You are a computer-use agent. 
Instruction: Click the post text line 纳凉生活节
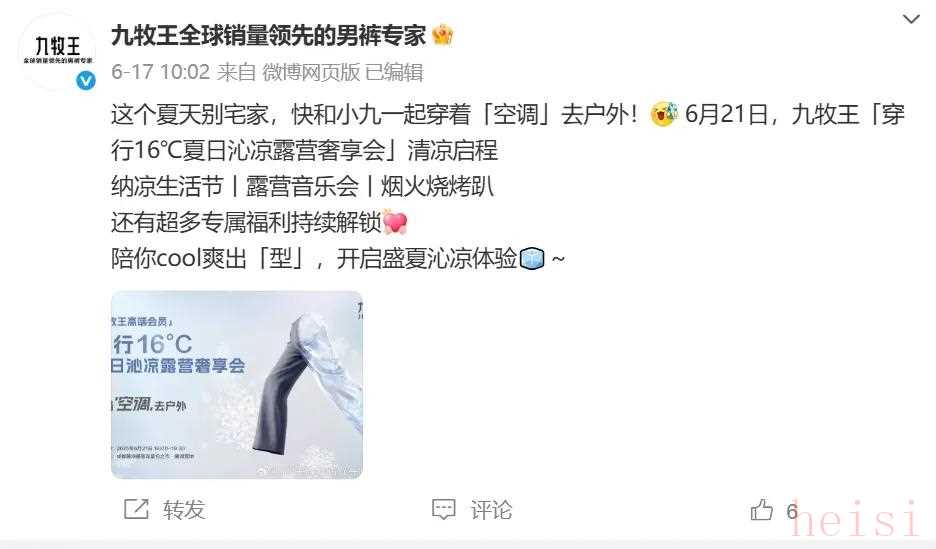[167, 186]
